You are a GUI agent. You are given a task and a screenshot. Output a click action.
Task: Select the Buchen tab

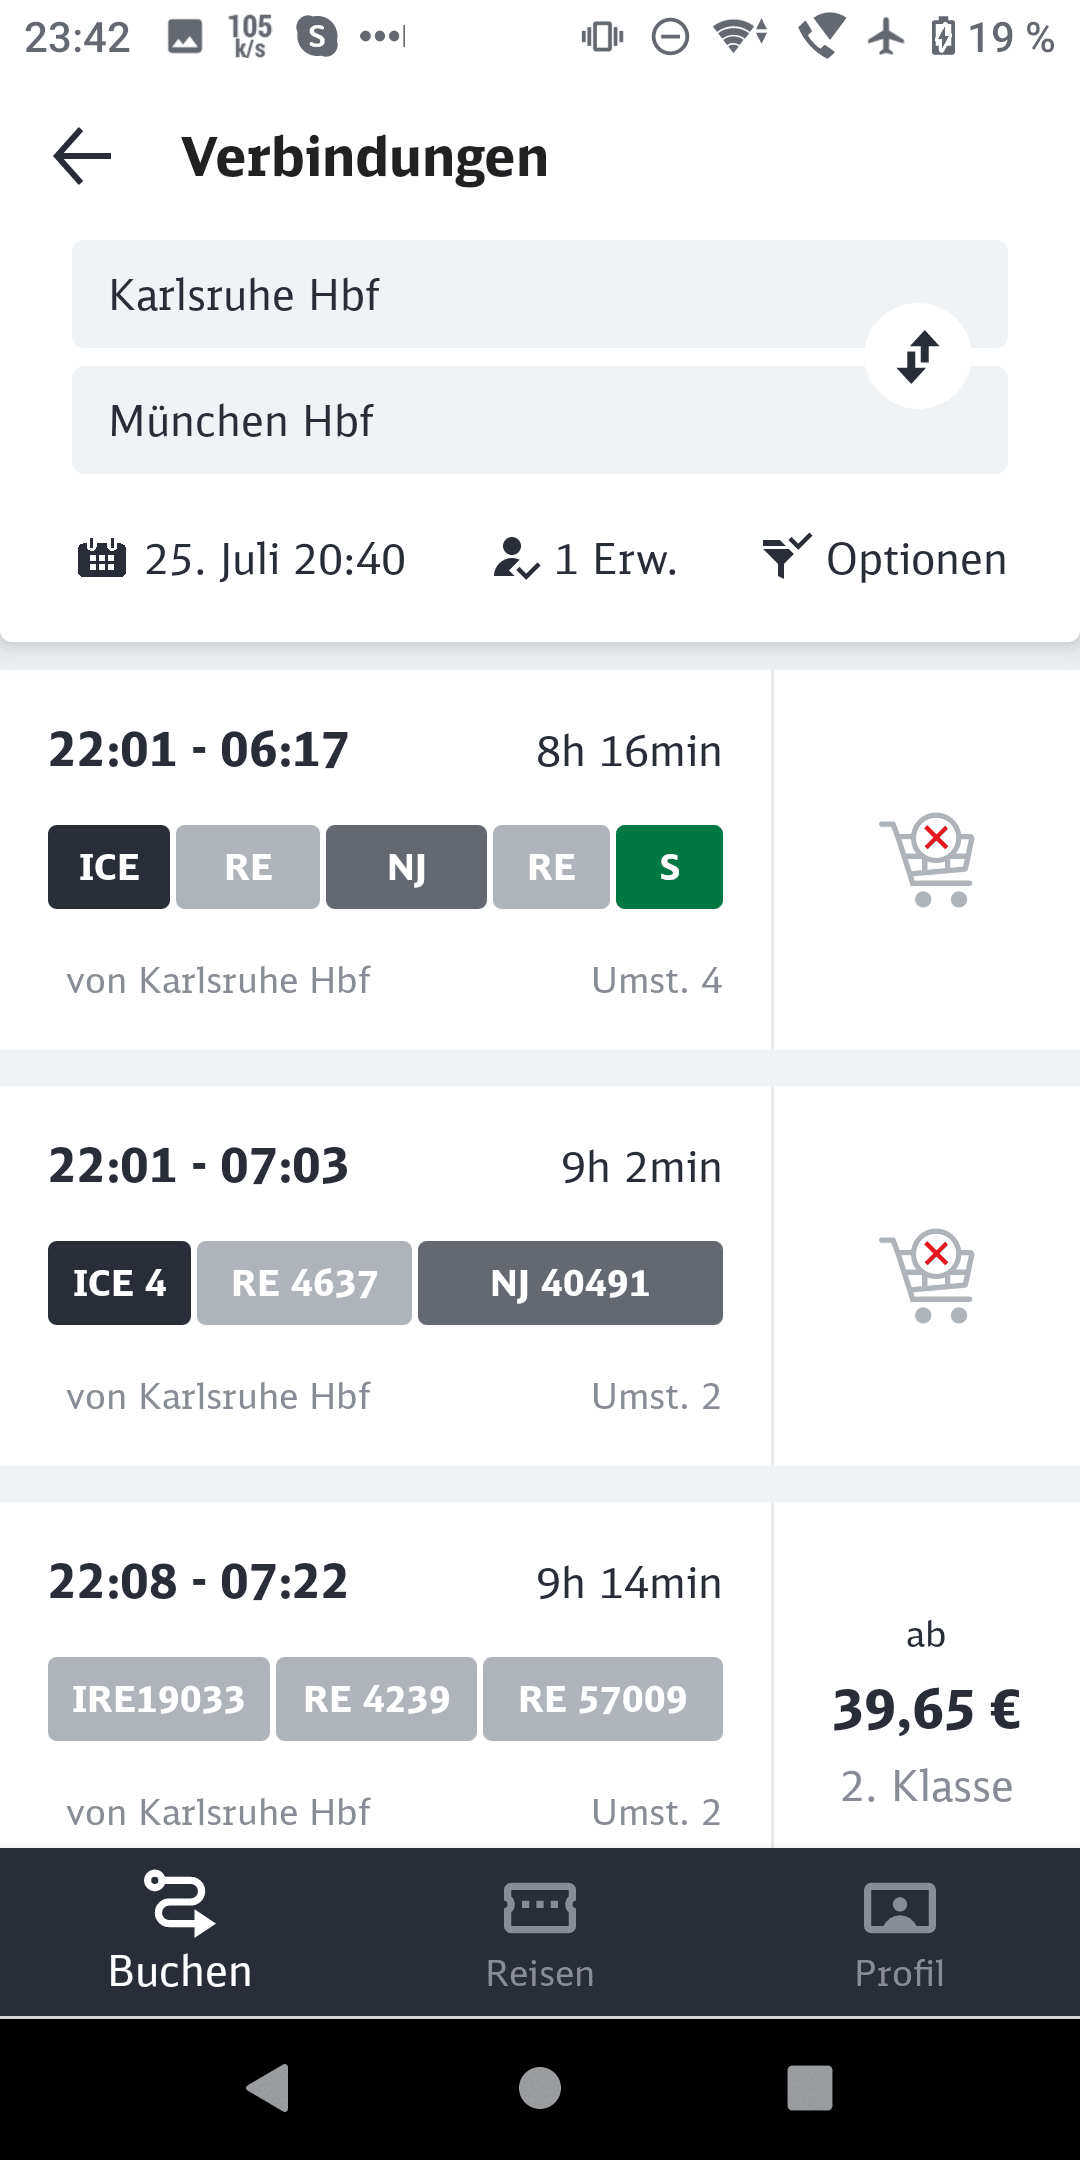click(180, 1932)
